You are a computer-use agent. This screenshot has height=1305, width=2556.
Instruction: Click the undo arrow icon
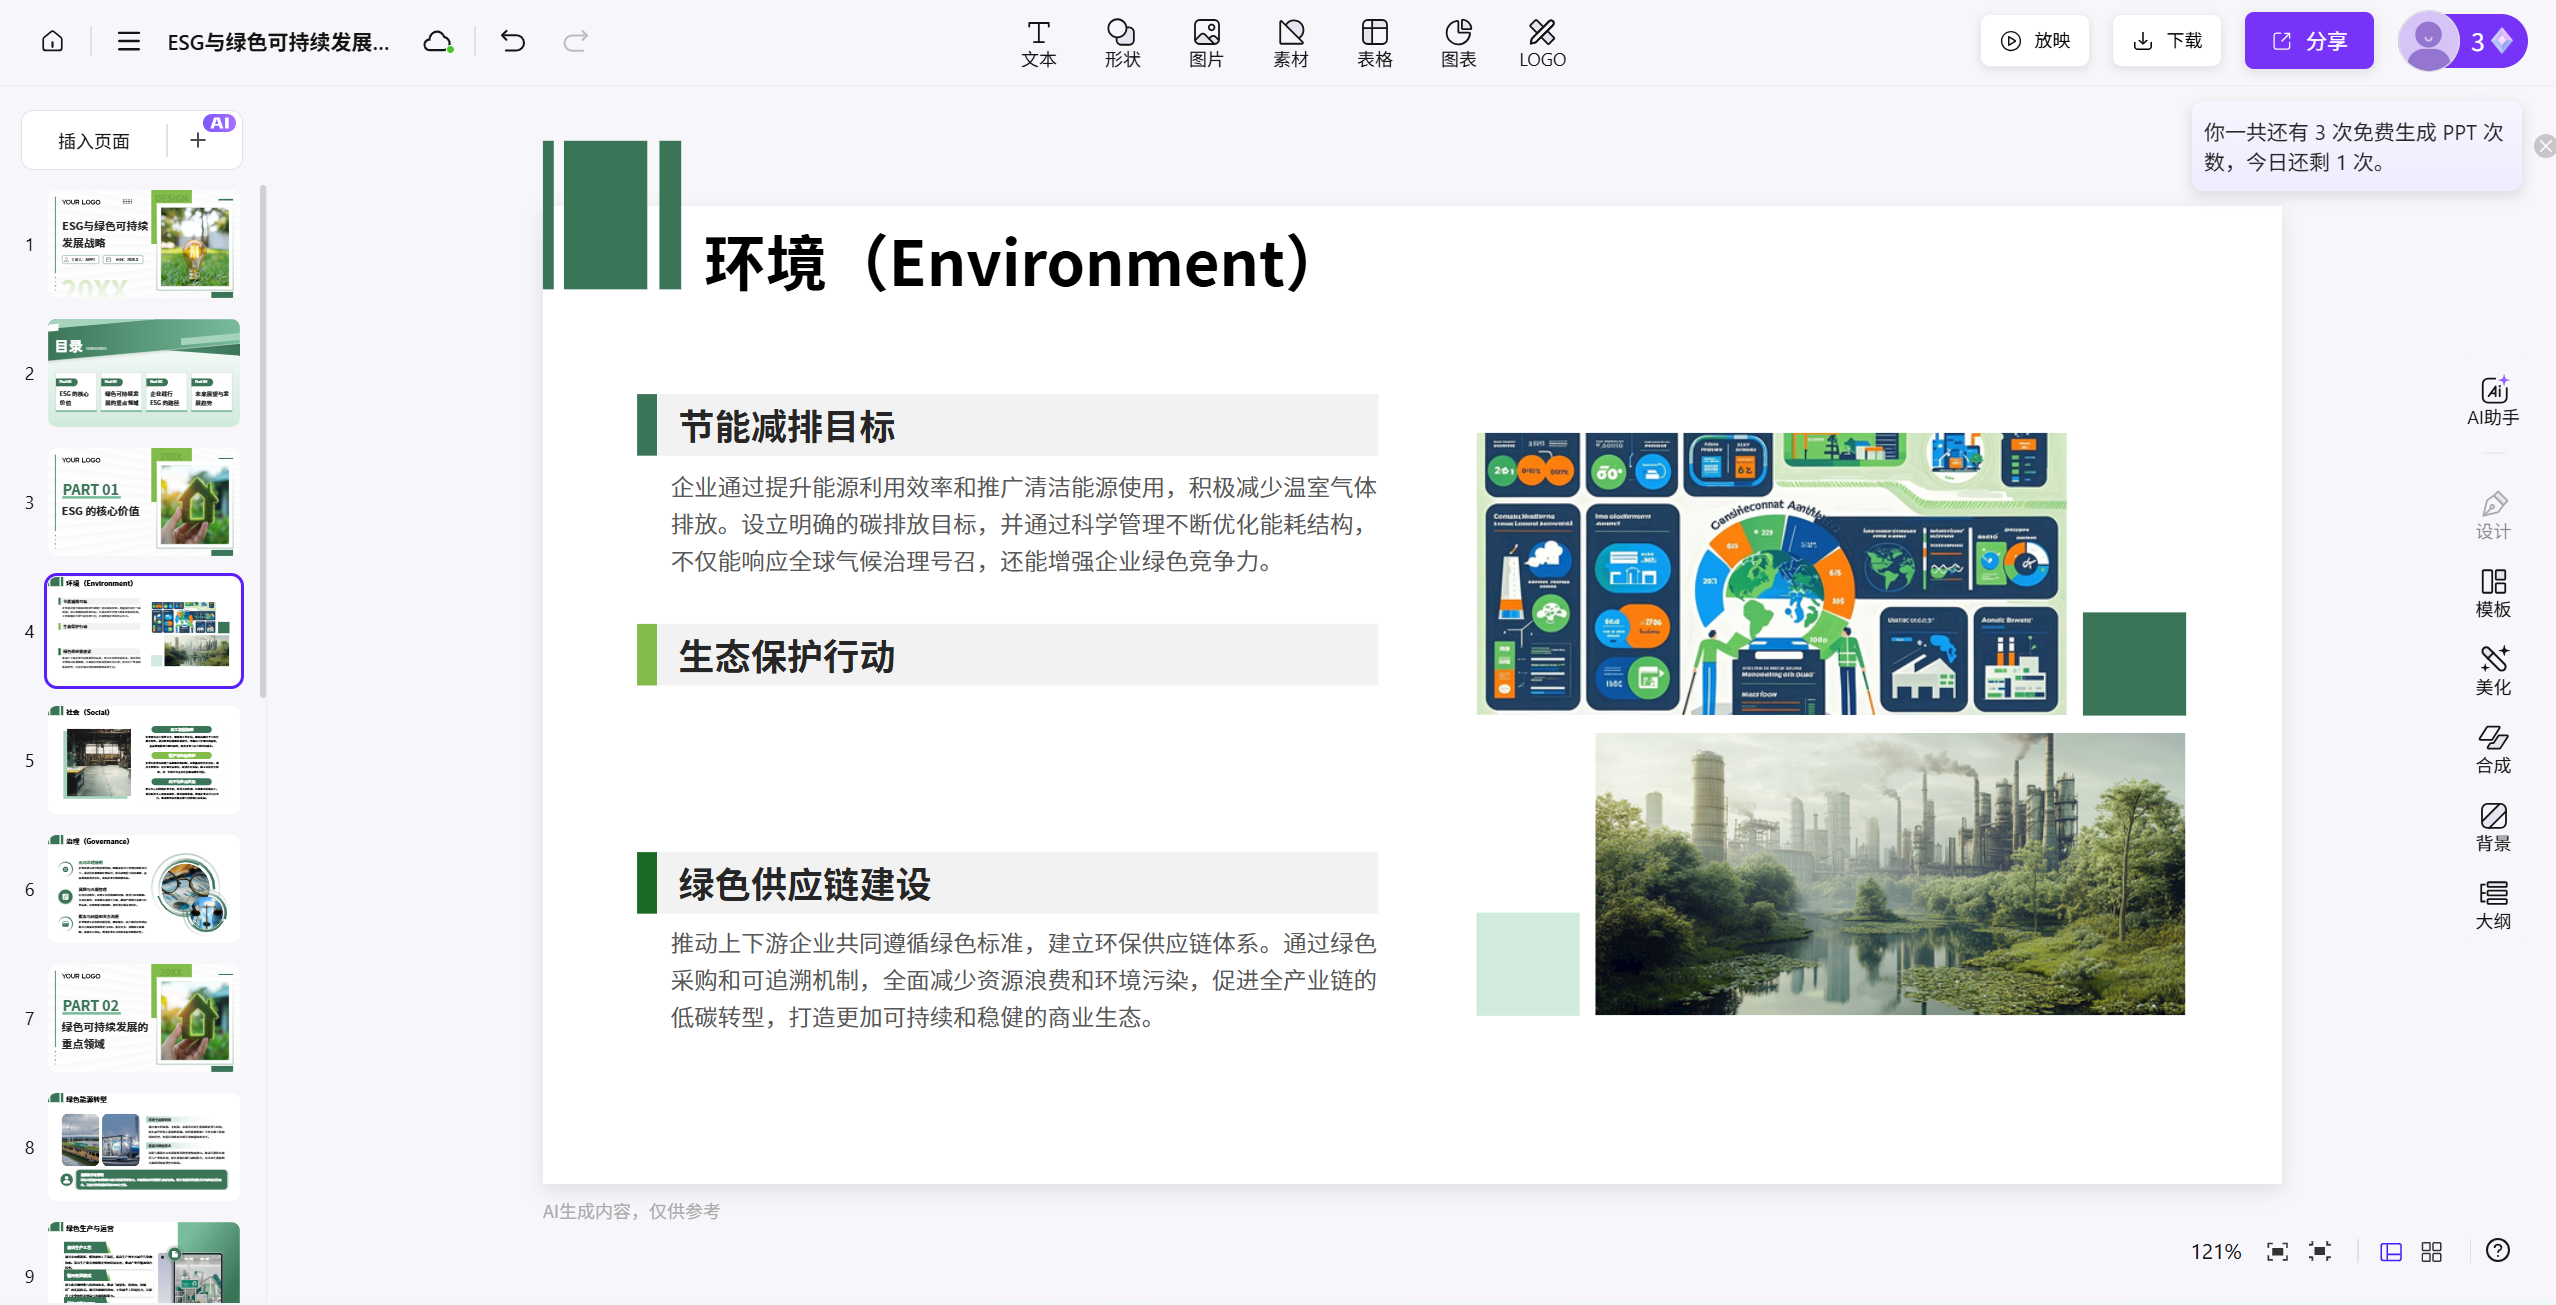513,41
